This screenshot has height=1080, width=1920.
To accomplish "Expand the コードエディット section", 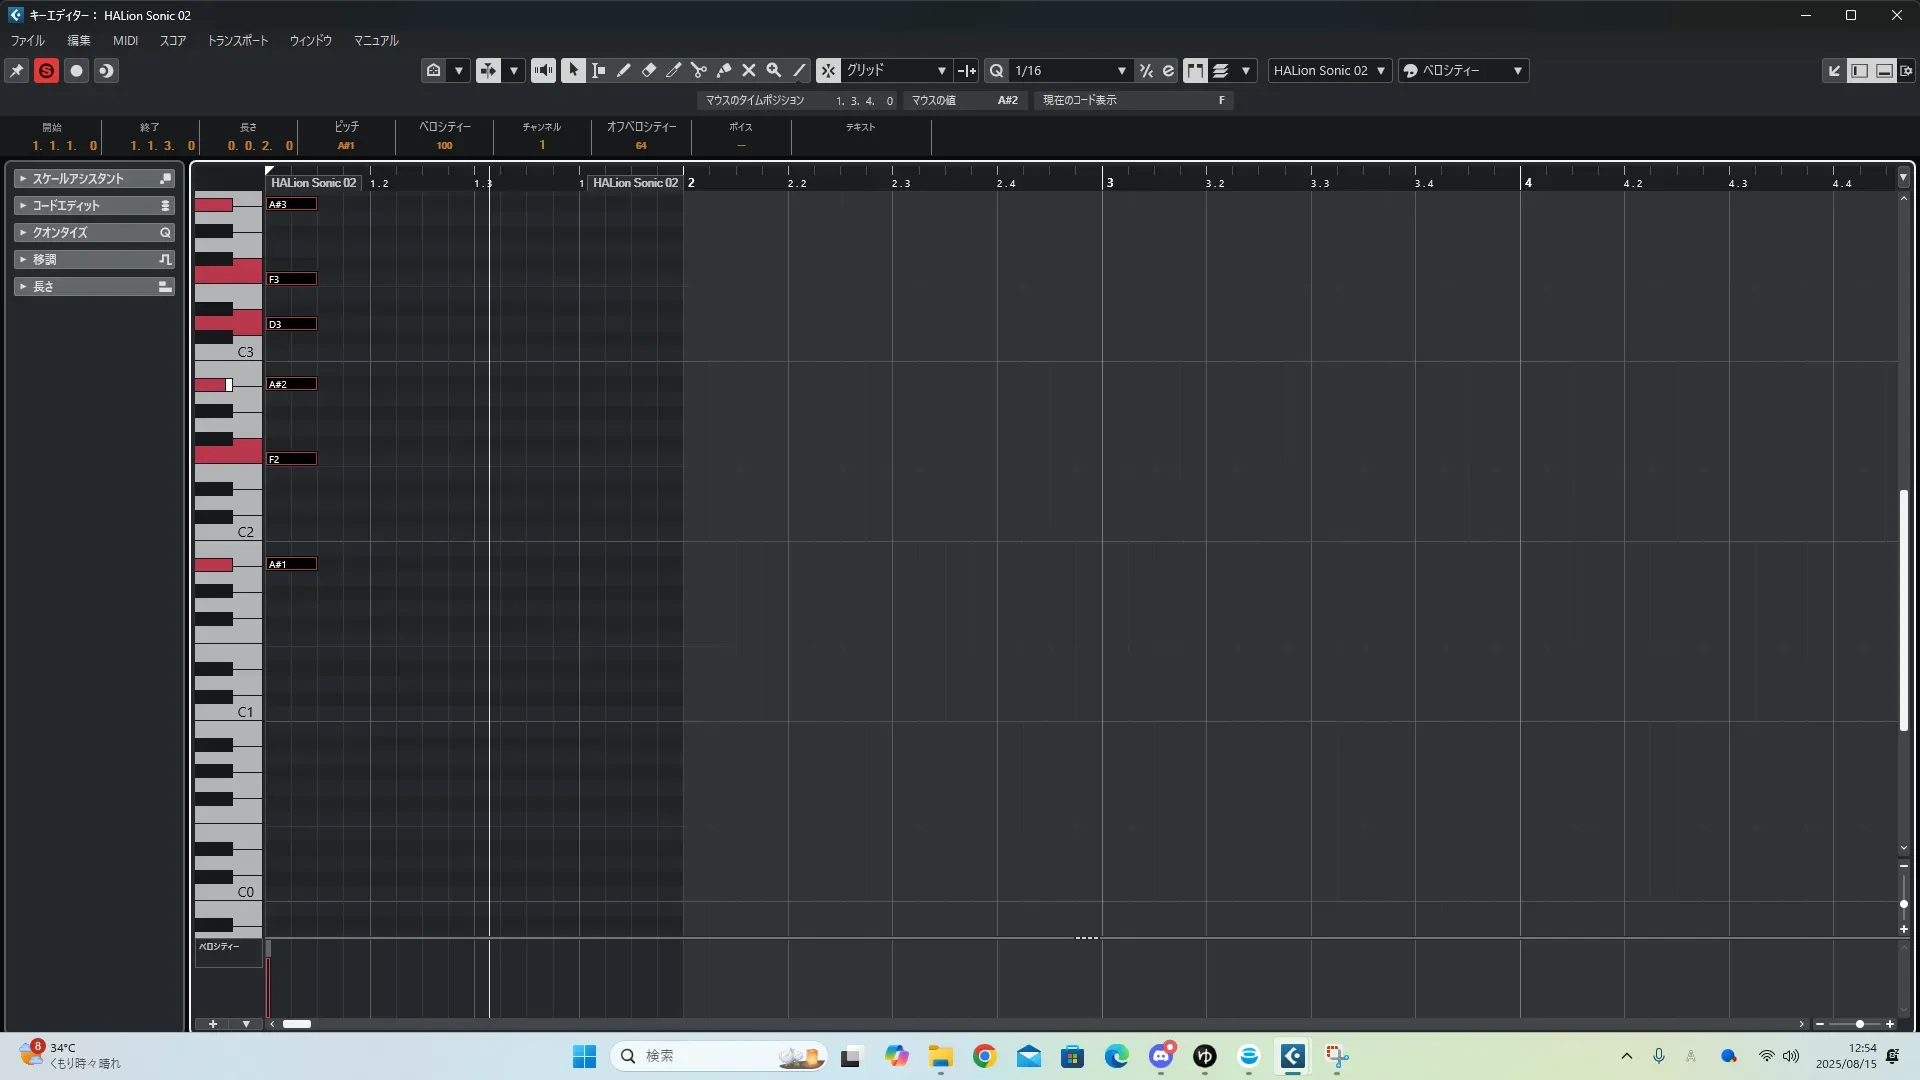I will pyautogui.click(x=66, y=205).
